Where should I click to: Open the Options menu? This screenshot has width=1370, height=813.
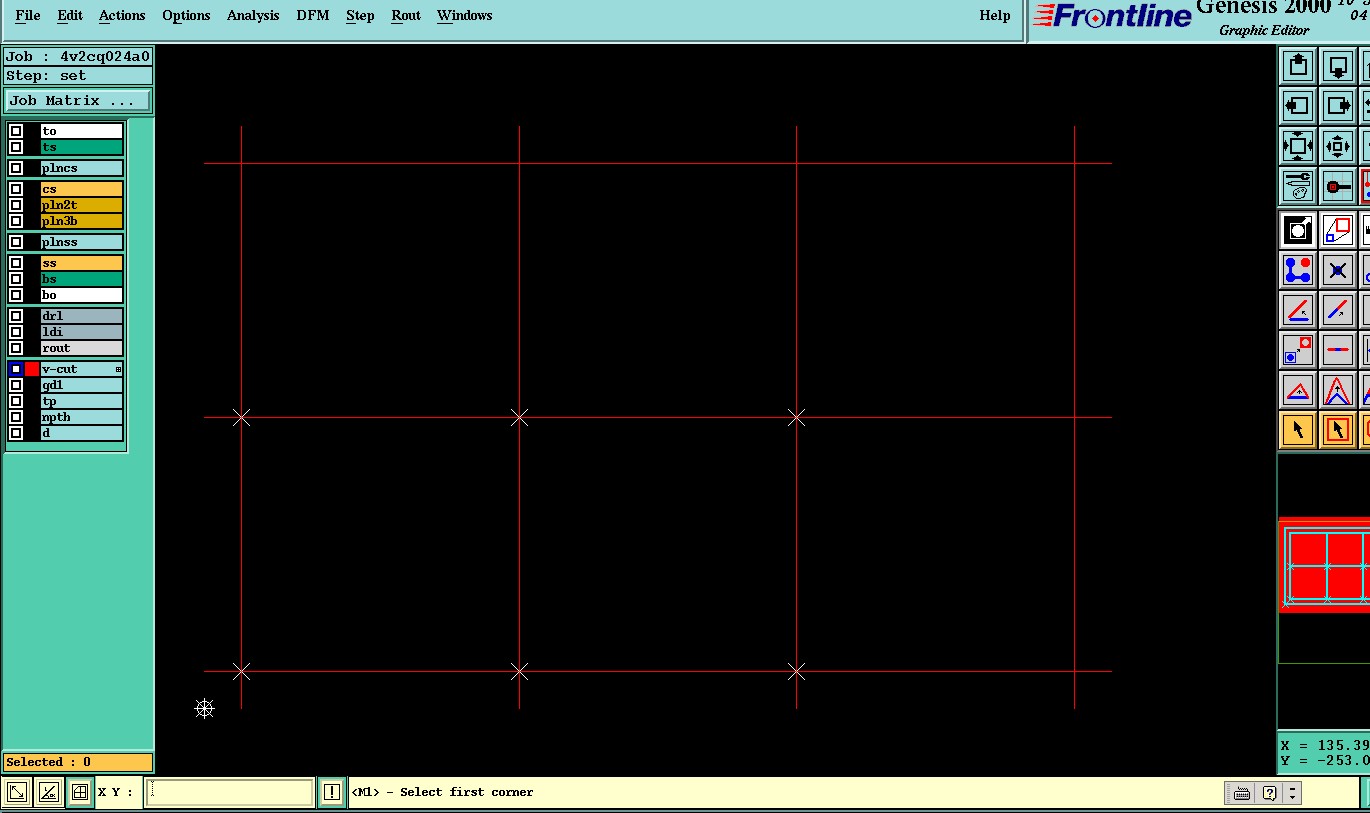[x=186, y=15]
